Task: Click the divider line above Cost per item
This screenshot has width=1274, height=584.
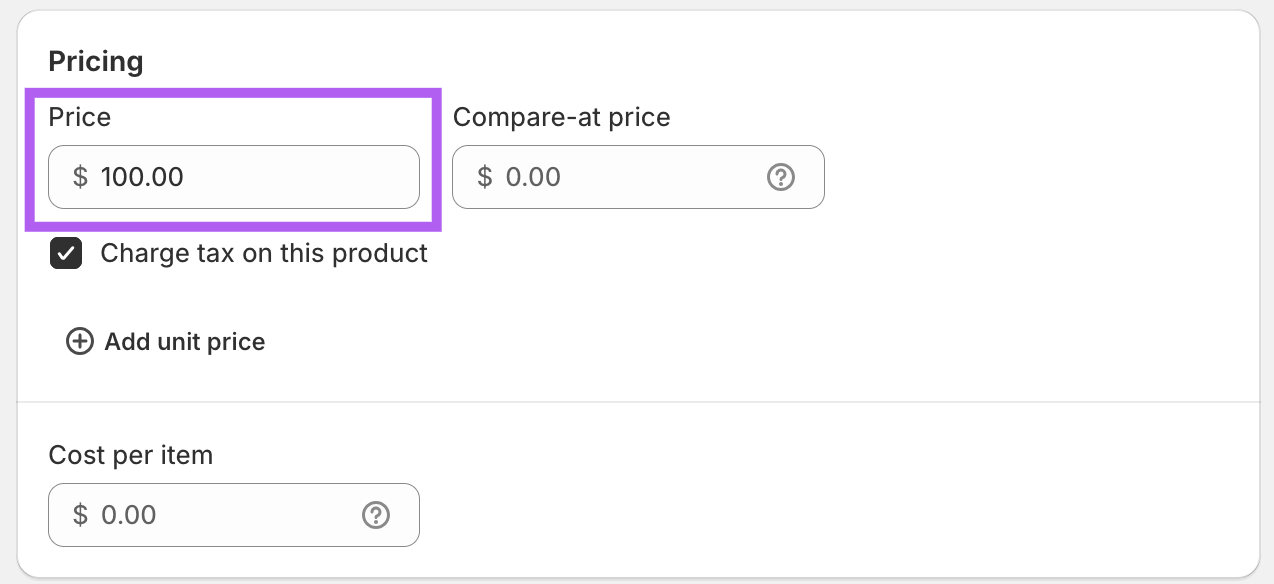Action: pyautogui.click(x=638, y=402)
